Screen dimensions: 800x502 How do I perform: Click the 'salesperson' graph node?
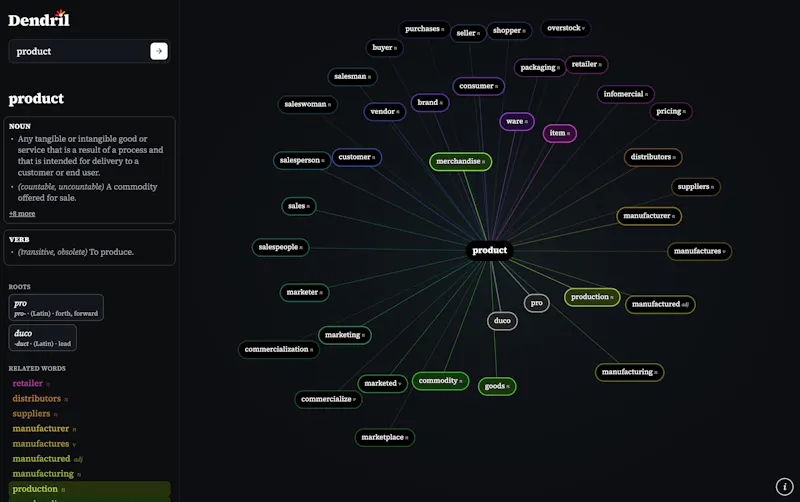[302, 161]
